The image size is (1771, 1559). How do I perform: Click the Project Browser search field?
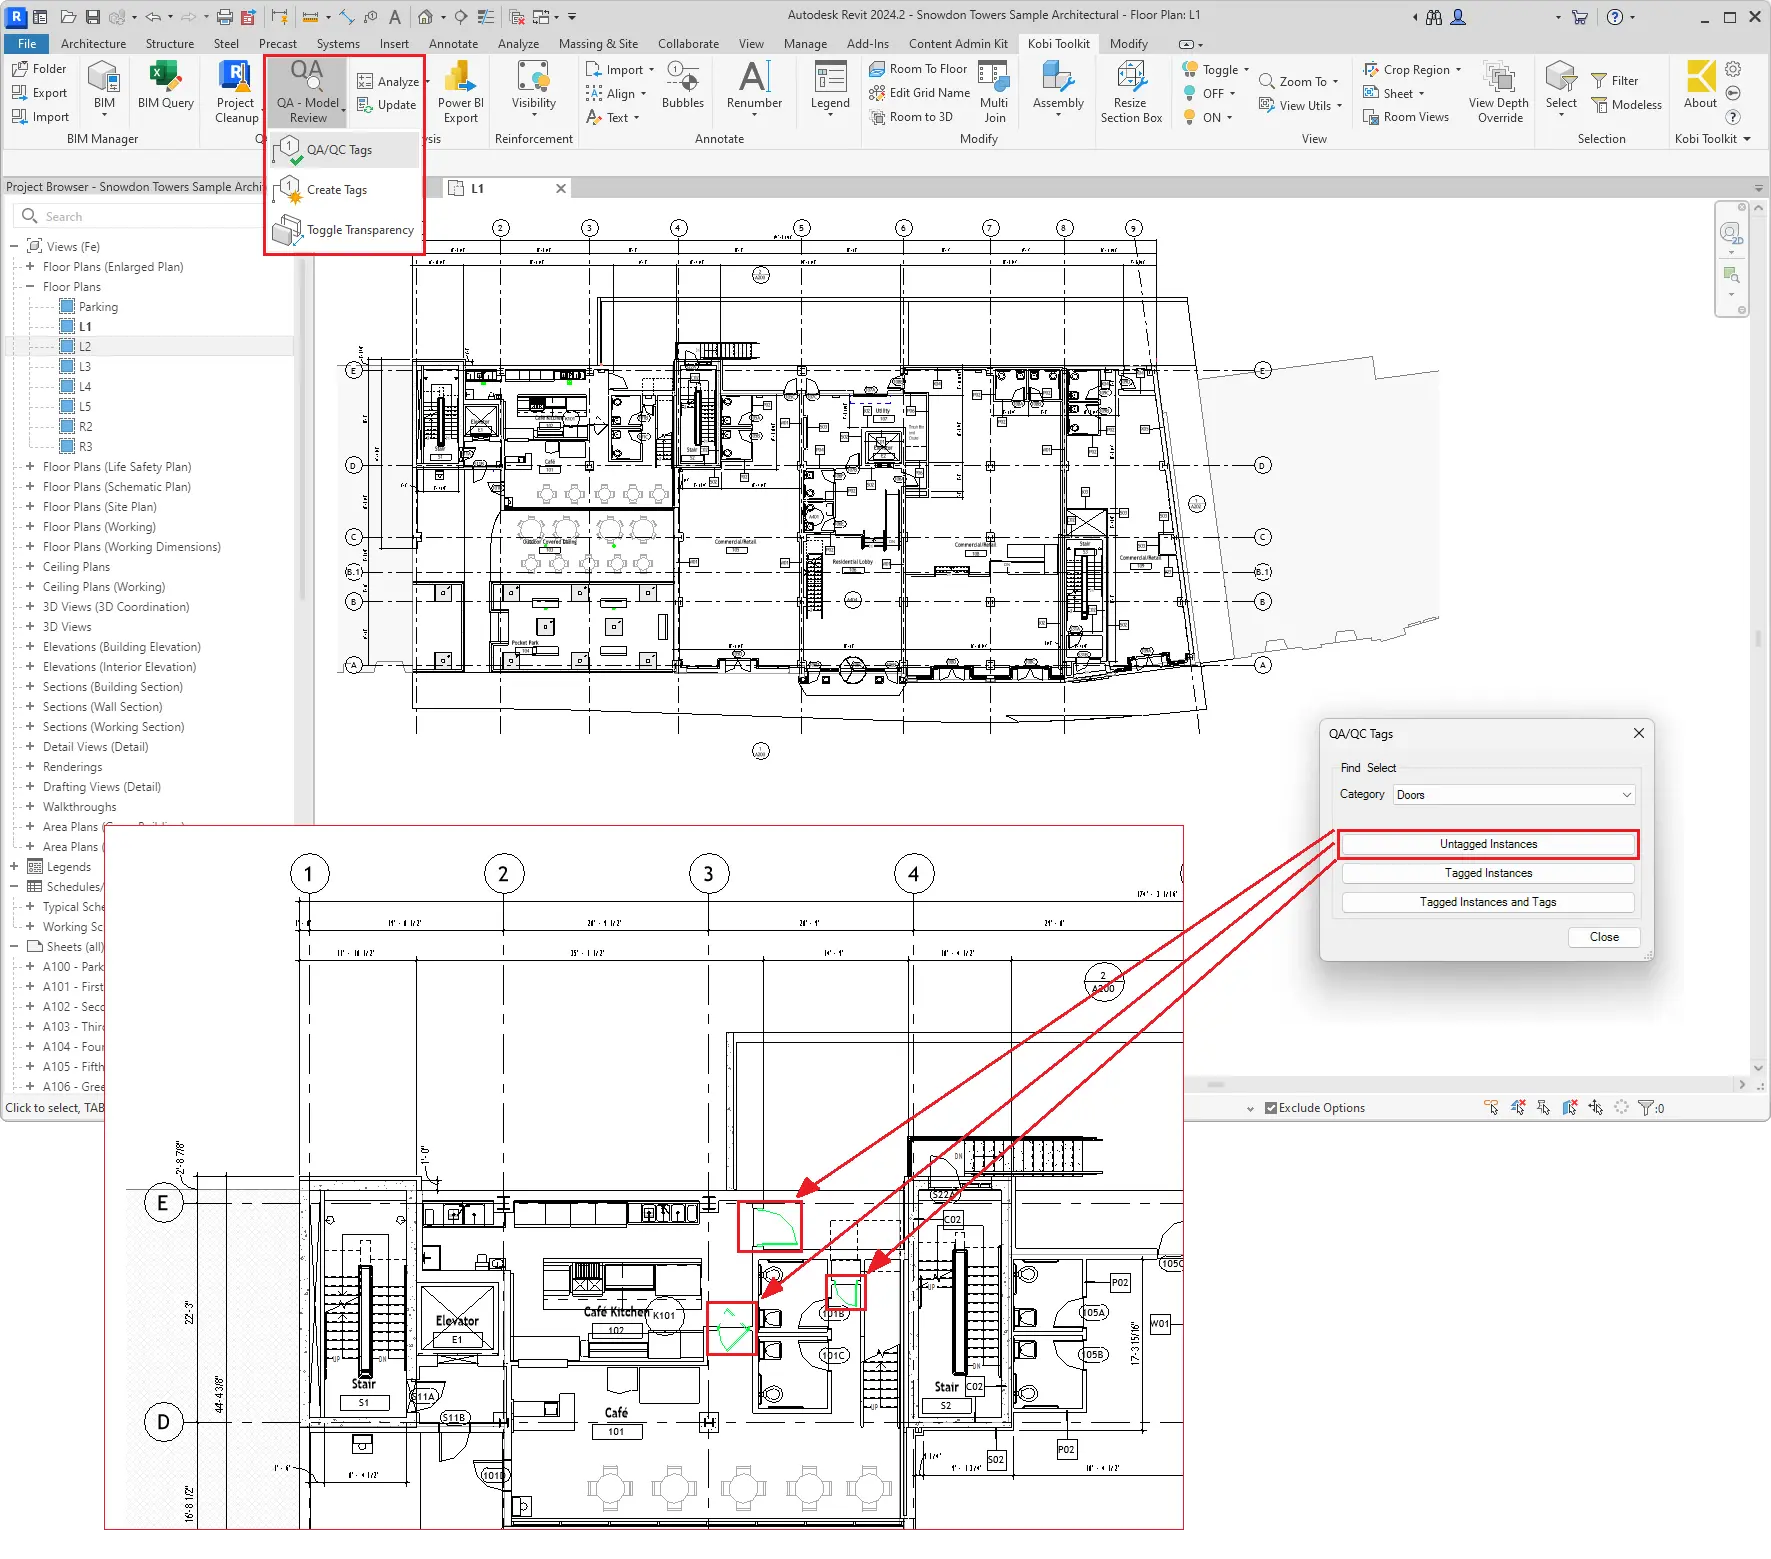[150, 215]
